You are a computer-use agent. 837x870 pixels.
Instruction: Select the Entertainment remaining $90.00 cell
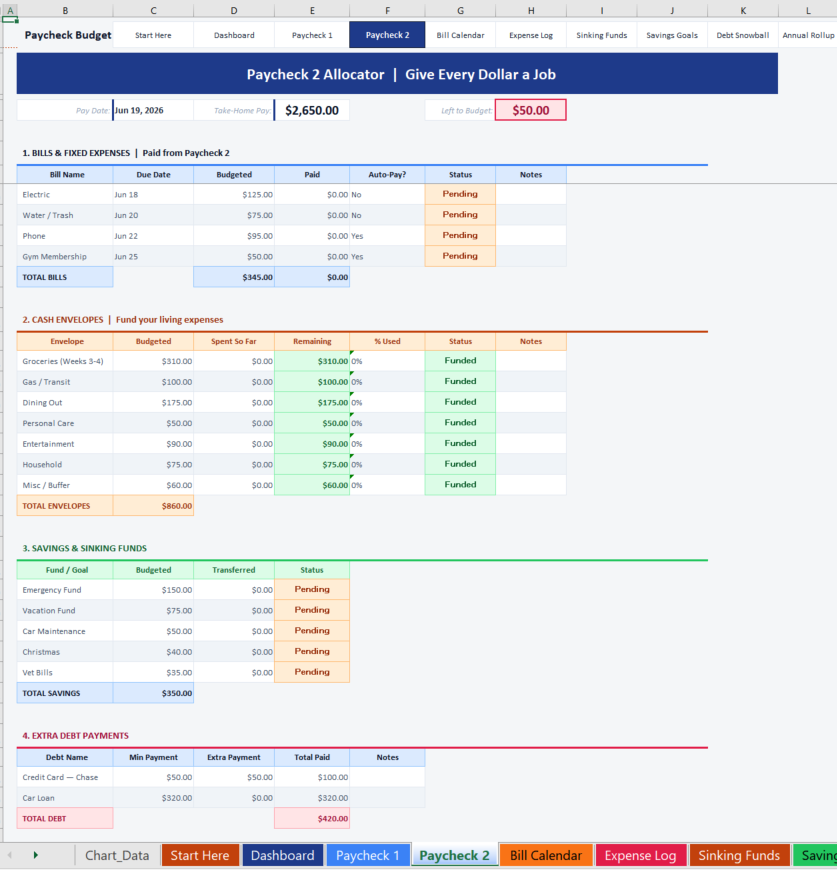coord(312,444)
